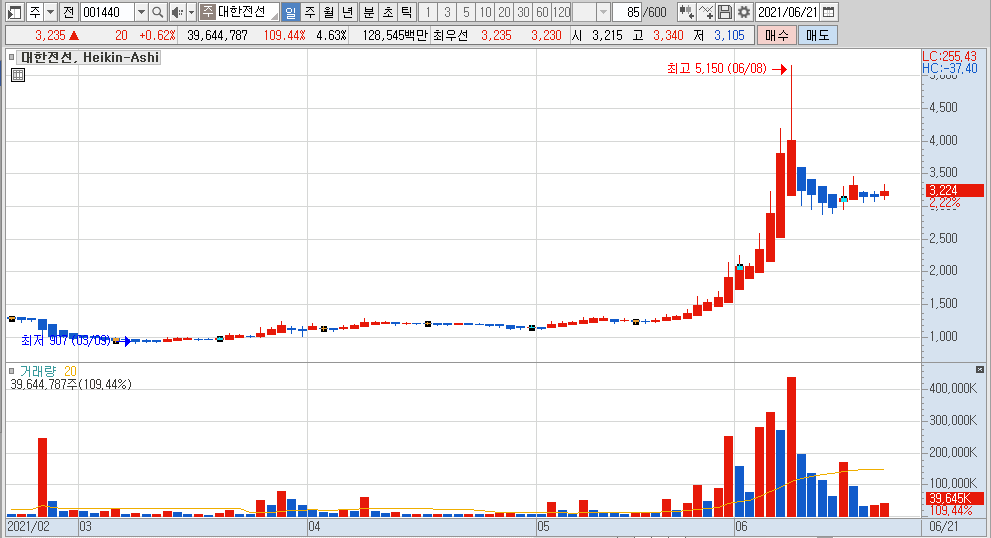Set interval to 1

[x=428, y=11]
